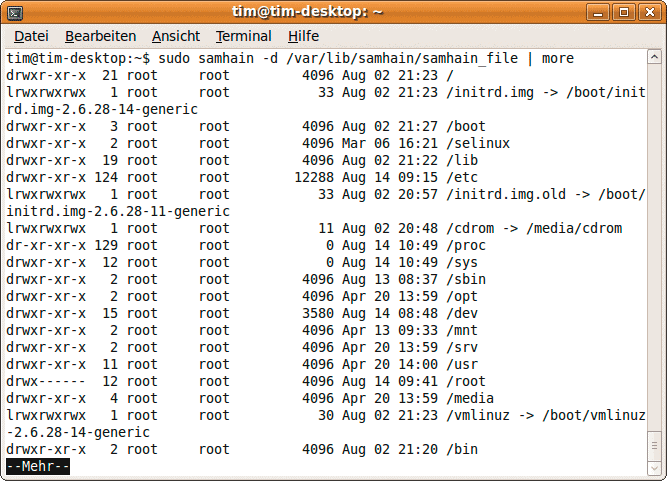Click the --Mehr-- pager prompt

(x=38, y=466)
